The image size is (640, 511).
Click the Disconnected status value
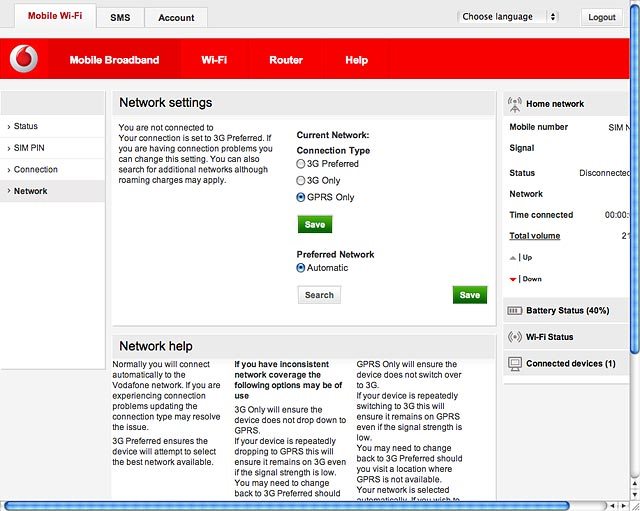604,173
